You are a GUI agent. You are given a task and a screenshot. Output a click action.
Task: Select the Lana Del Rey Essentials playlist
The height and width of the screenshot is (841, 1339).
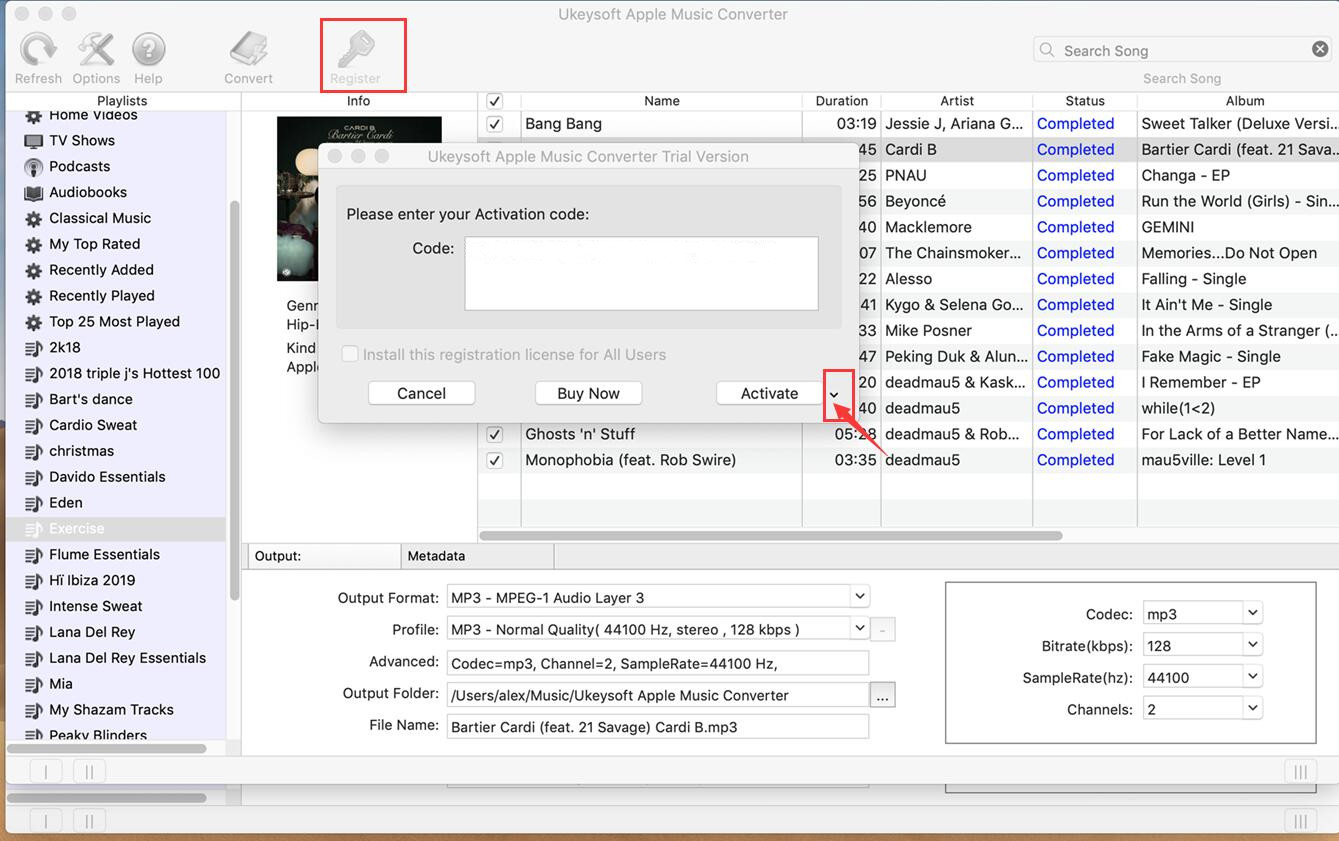[x=127, y=658]
